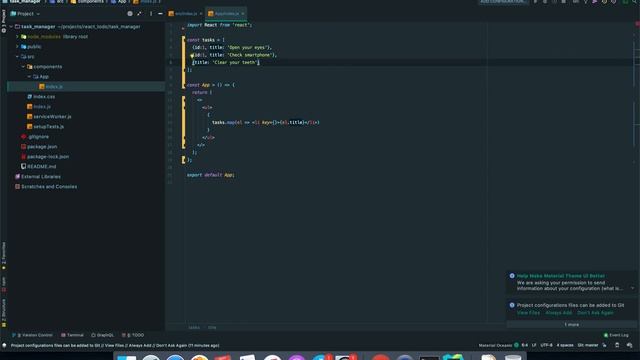Collapse the components folder
Viewport: 640px width, 360px height.
coord(23,67)
